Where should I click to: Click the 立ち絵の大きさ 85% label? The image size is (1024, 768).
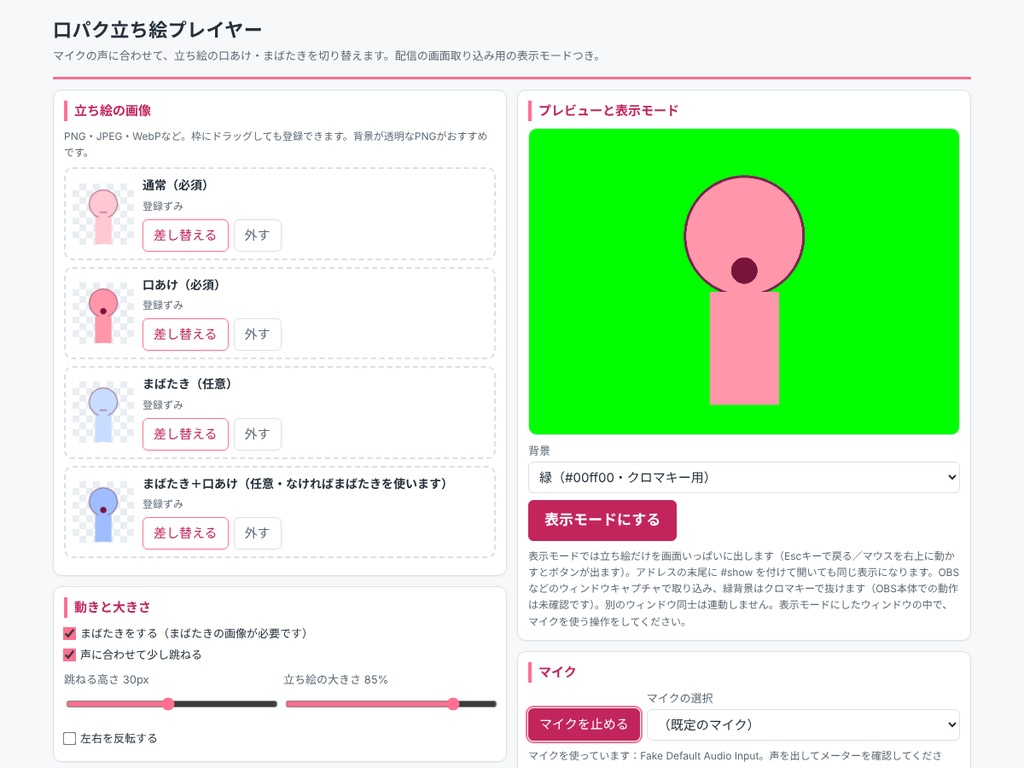336,680
